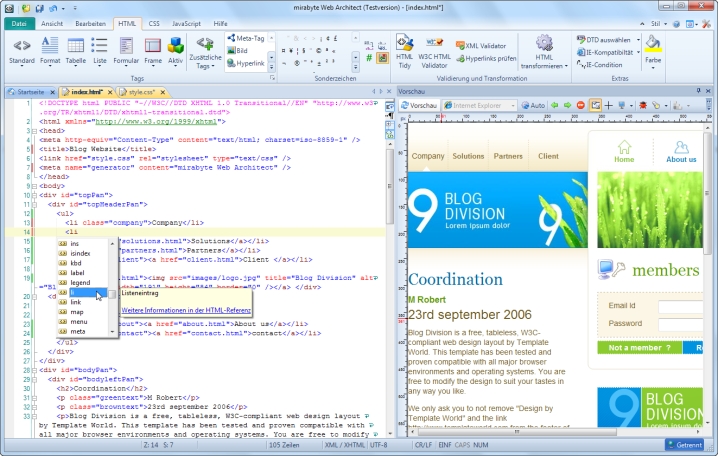
Task: Open the style.css document tab
Action: [x=143, y=91]
